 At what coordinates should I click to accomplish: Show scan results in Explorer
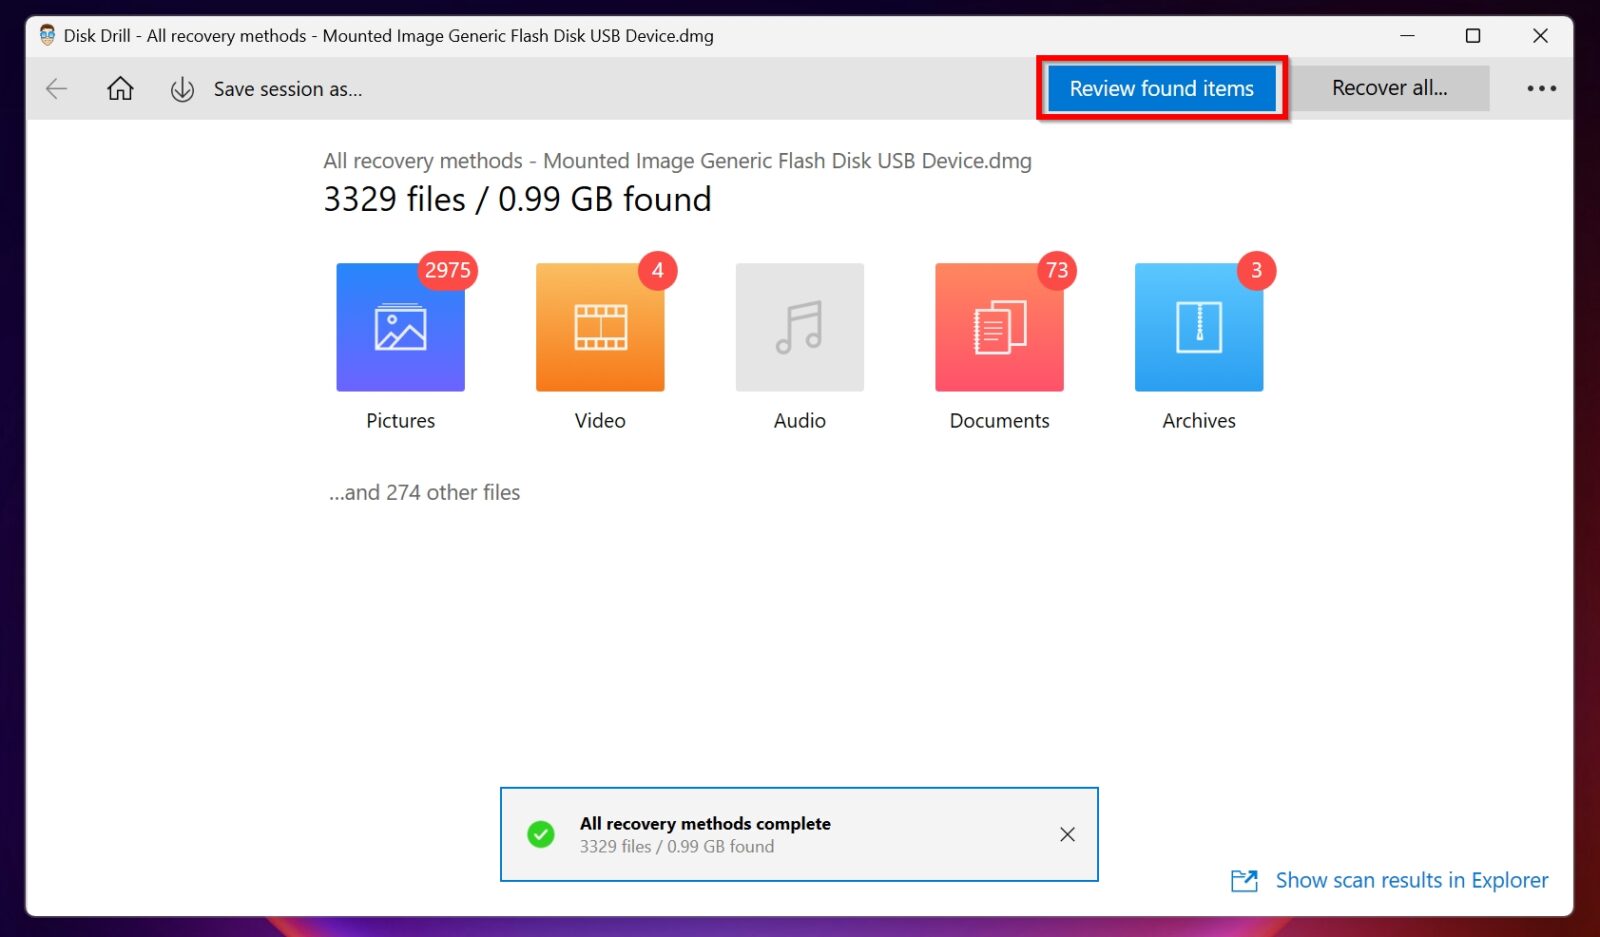[x=1411, y=880]
